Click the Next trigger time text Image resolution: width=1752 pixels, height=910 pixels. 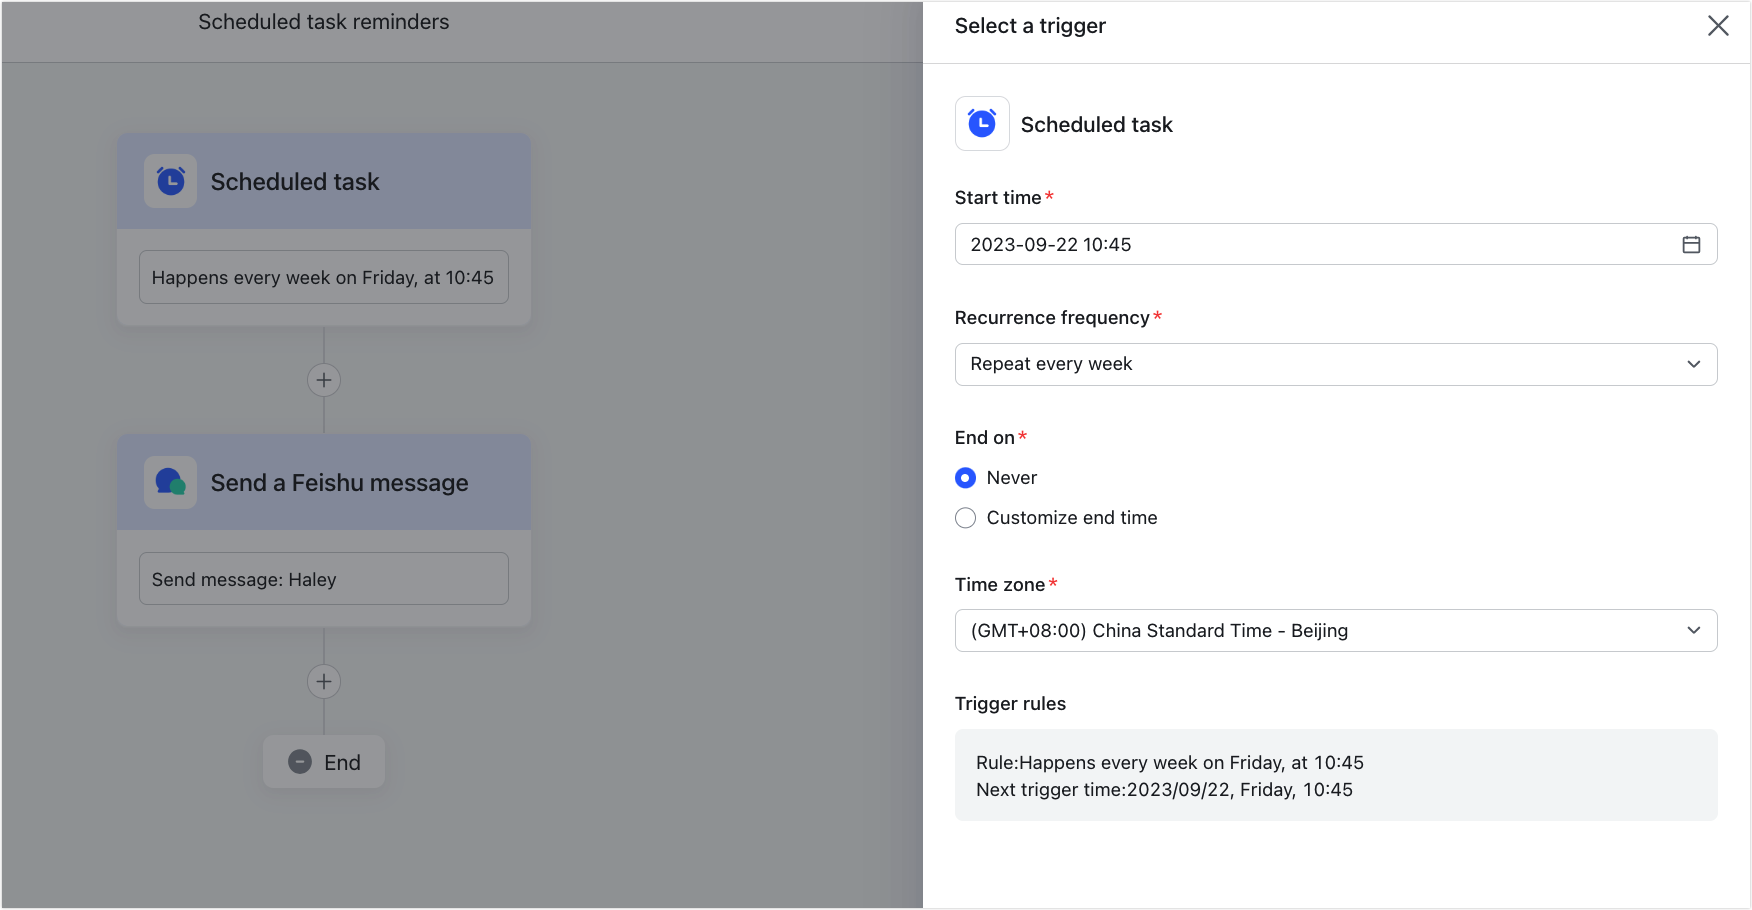coord(1164,790)
